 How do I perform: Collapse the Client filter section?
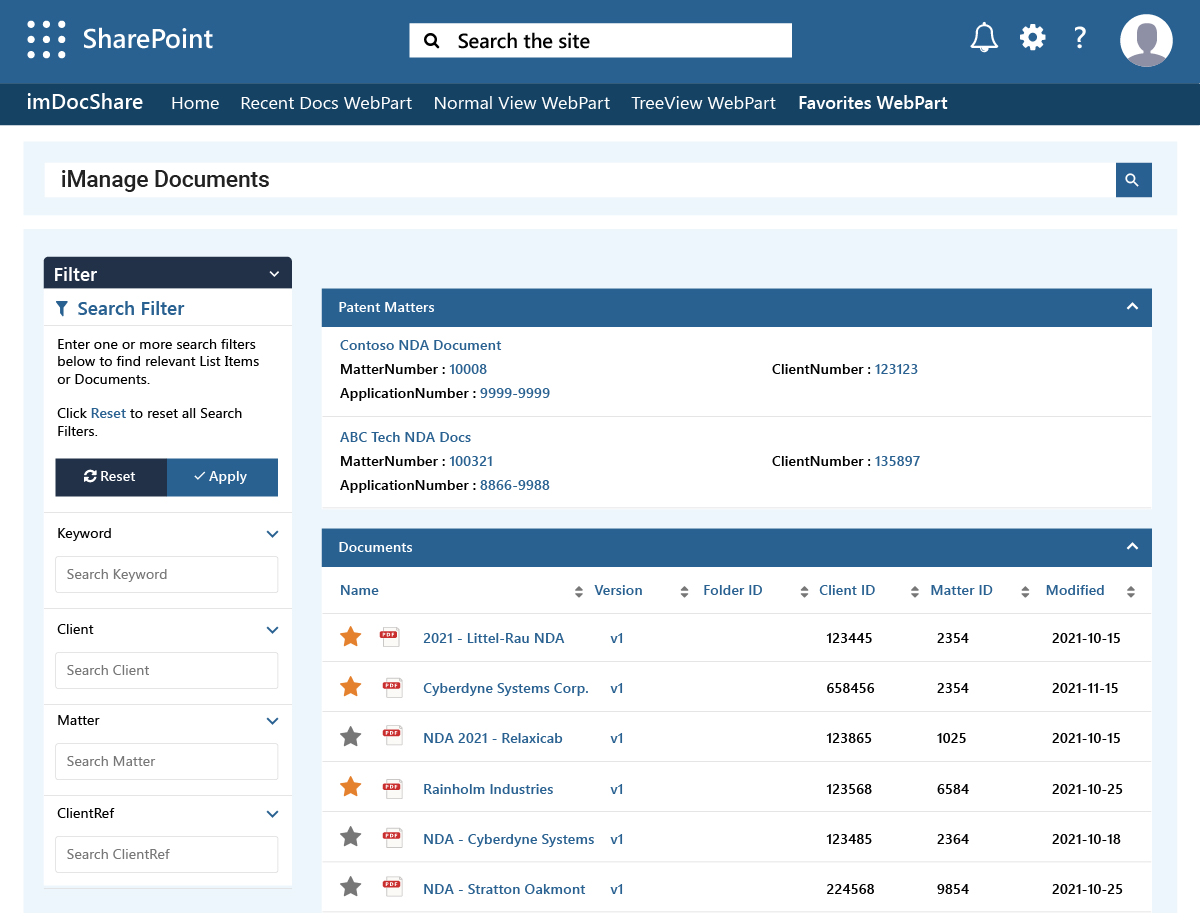click(x=272, y=630)
